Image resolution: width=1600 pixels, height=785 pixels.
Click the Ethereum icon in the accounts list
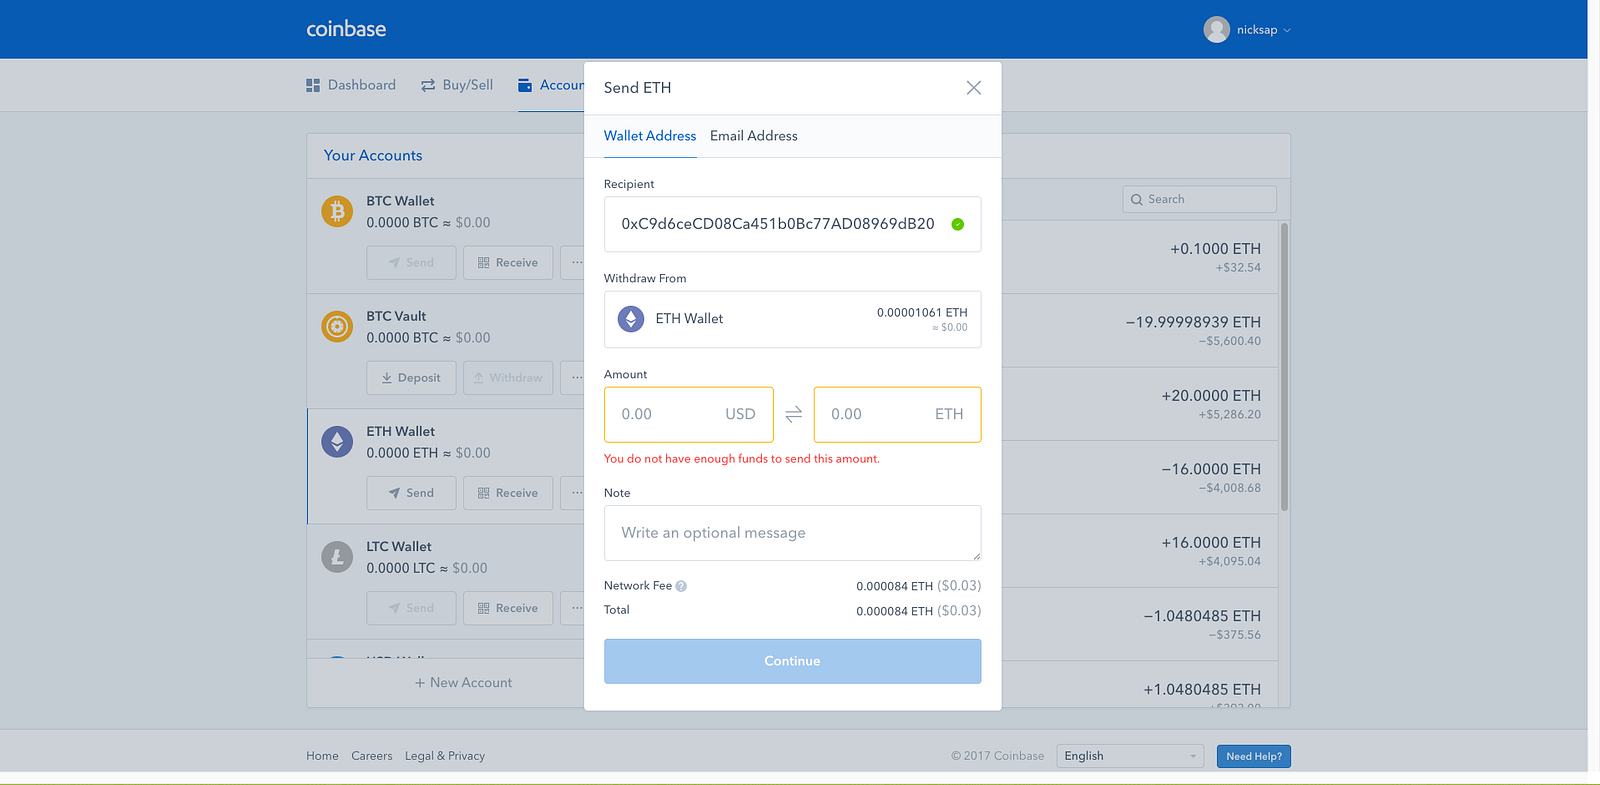coord(337,441)
